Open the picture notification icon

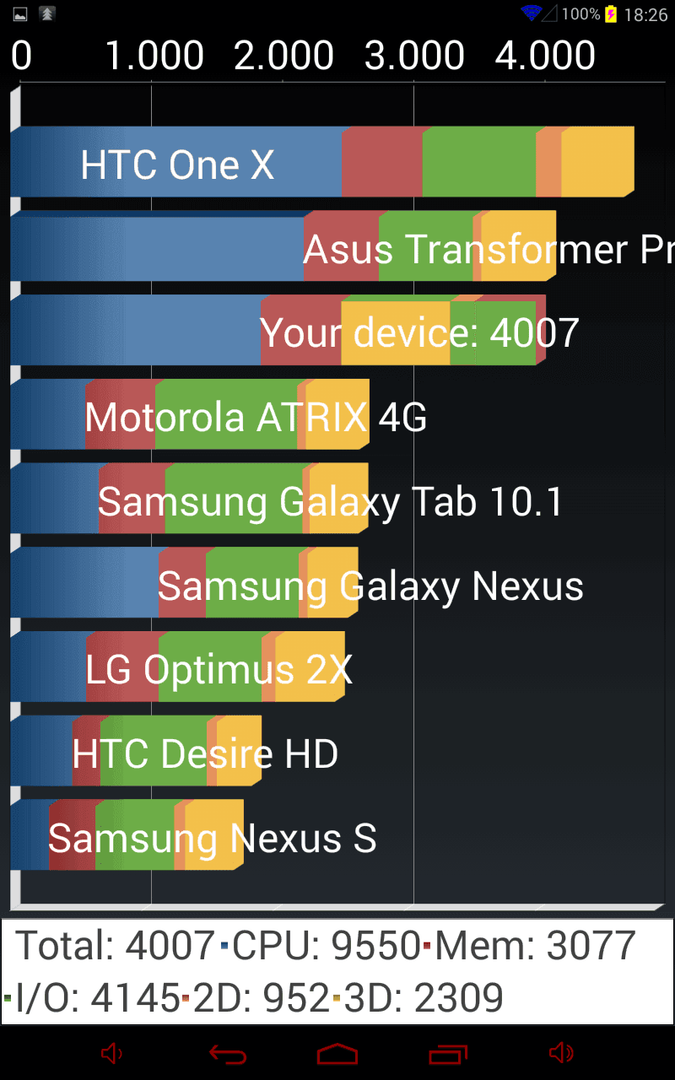(x=20, y=13)
